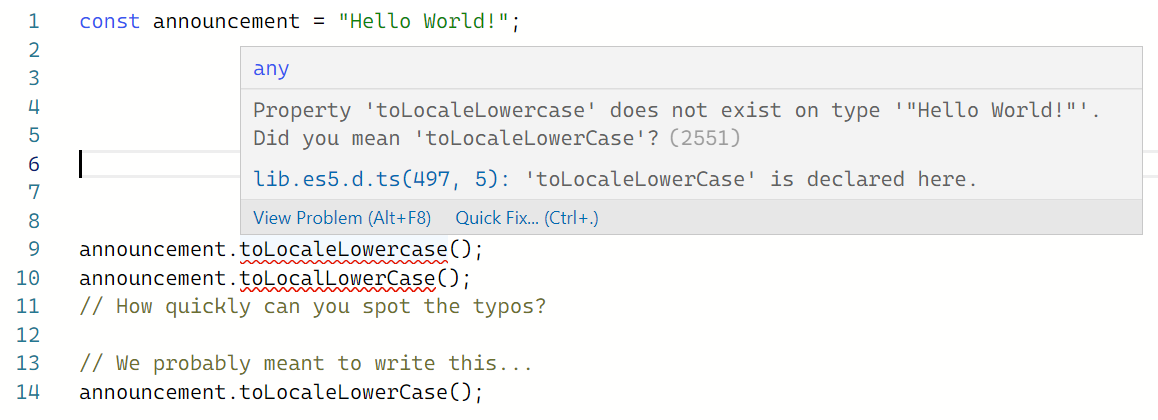Click line number 12 in the gutter
1158x420 pixels.
[x=28, y=334]
